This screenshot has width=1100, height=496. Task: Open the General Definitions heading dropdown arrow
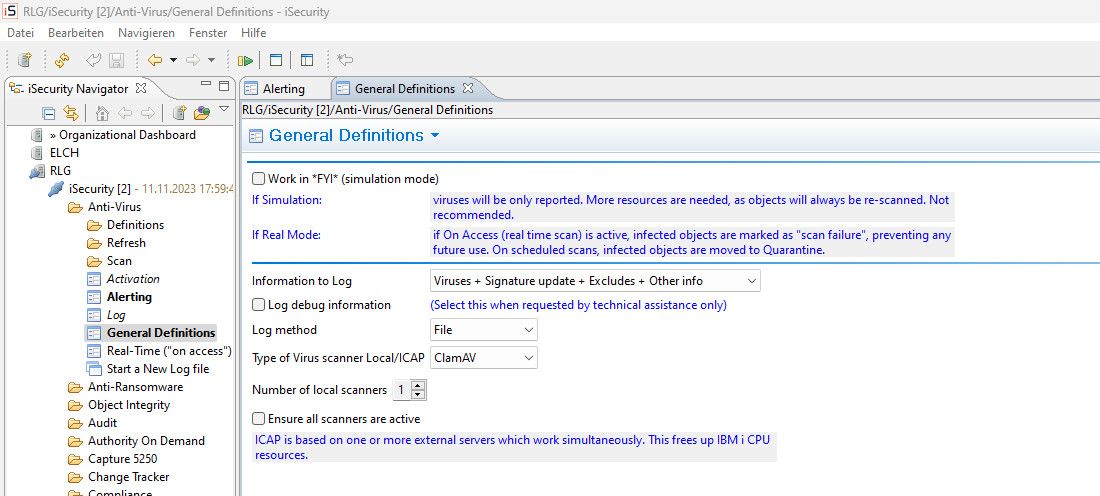tap(435, 135)
